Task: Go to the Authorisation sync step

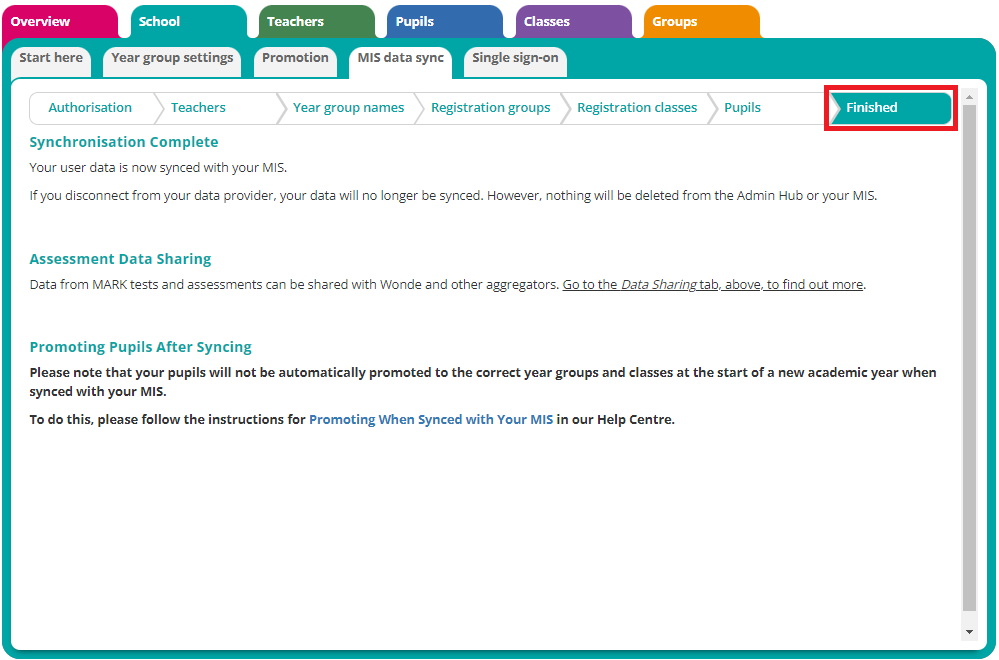Action: tap(90, 108)
